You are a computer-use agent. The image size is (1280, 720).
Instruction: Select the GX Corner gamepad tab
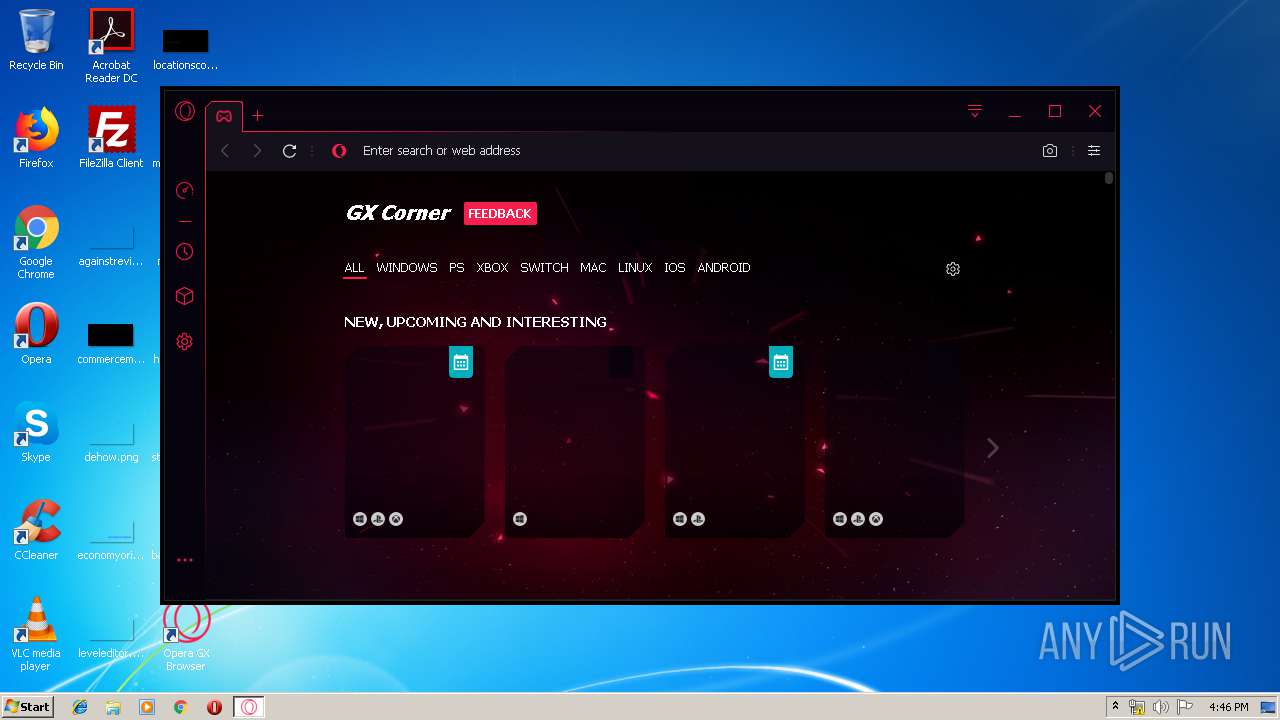(x=224, y=116)
